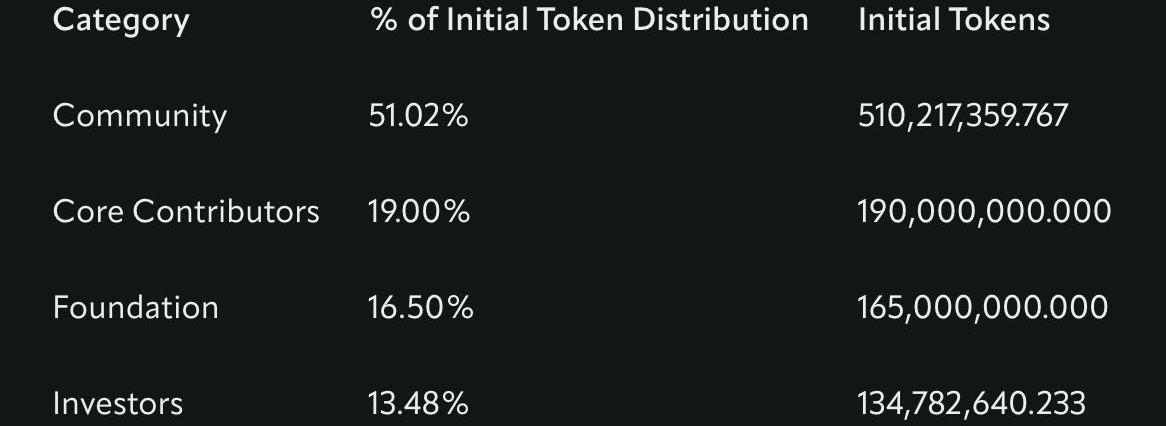Click the 16.50% distribution percentage
This screenshot has height=426, width=1166.
(x=420, y=307)
